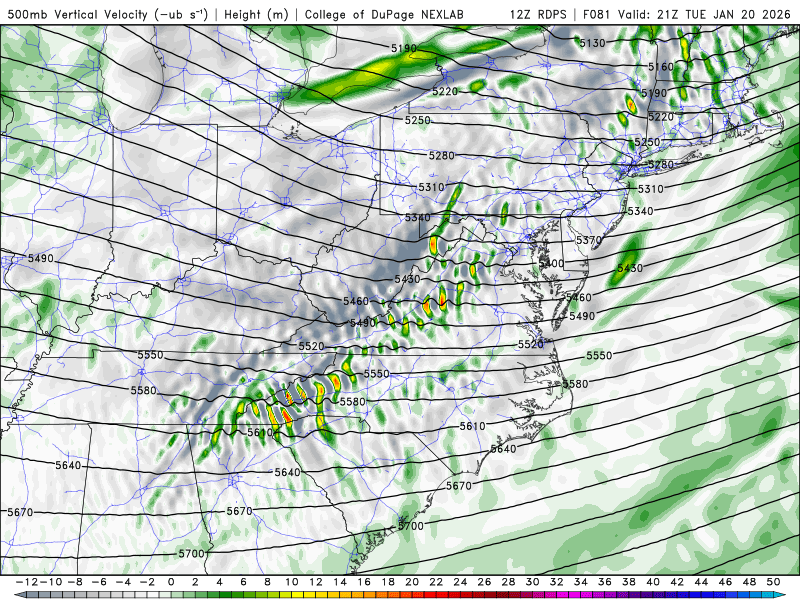This screenshot has height=600, width=800.
Task: Click the "30" colorbar tick label
Action: [533, 582]
